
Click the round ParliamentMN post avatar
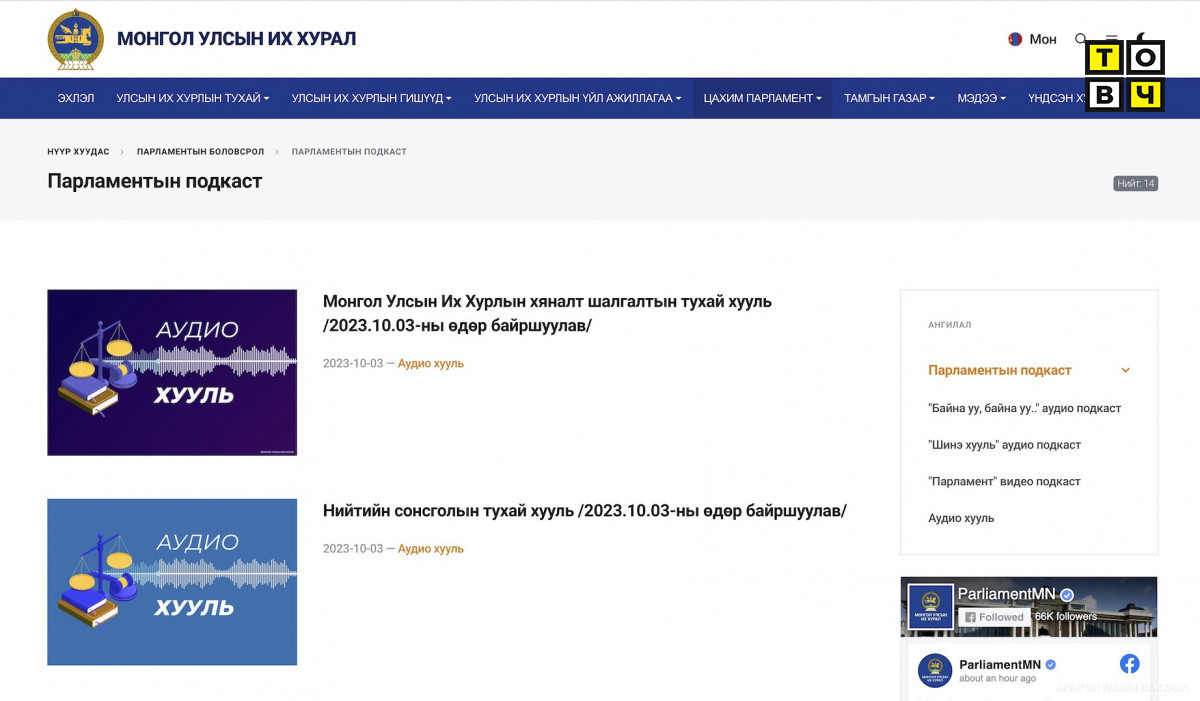click(x=935, y=670)
